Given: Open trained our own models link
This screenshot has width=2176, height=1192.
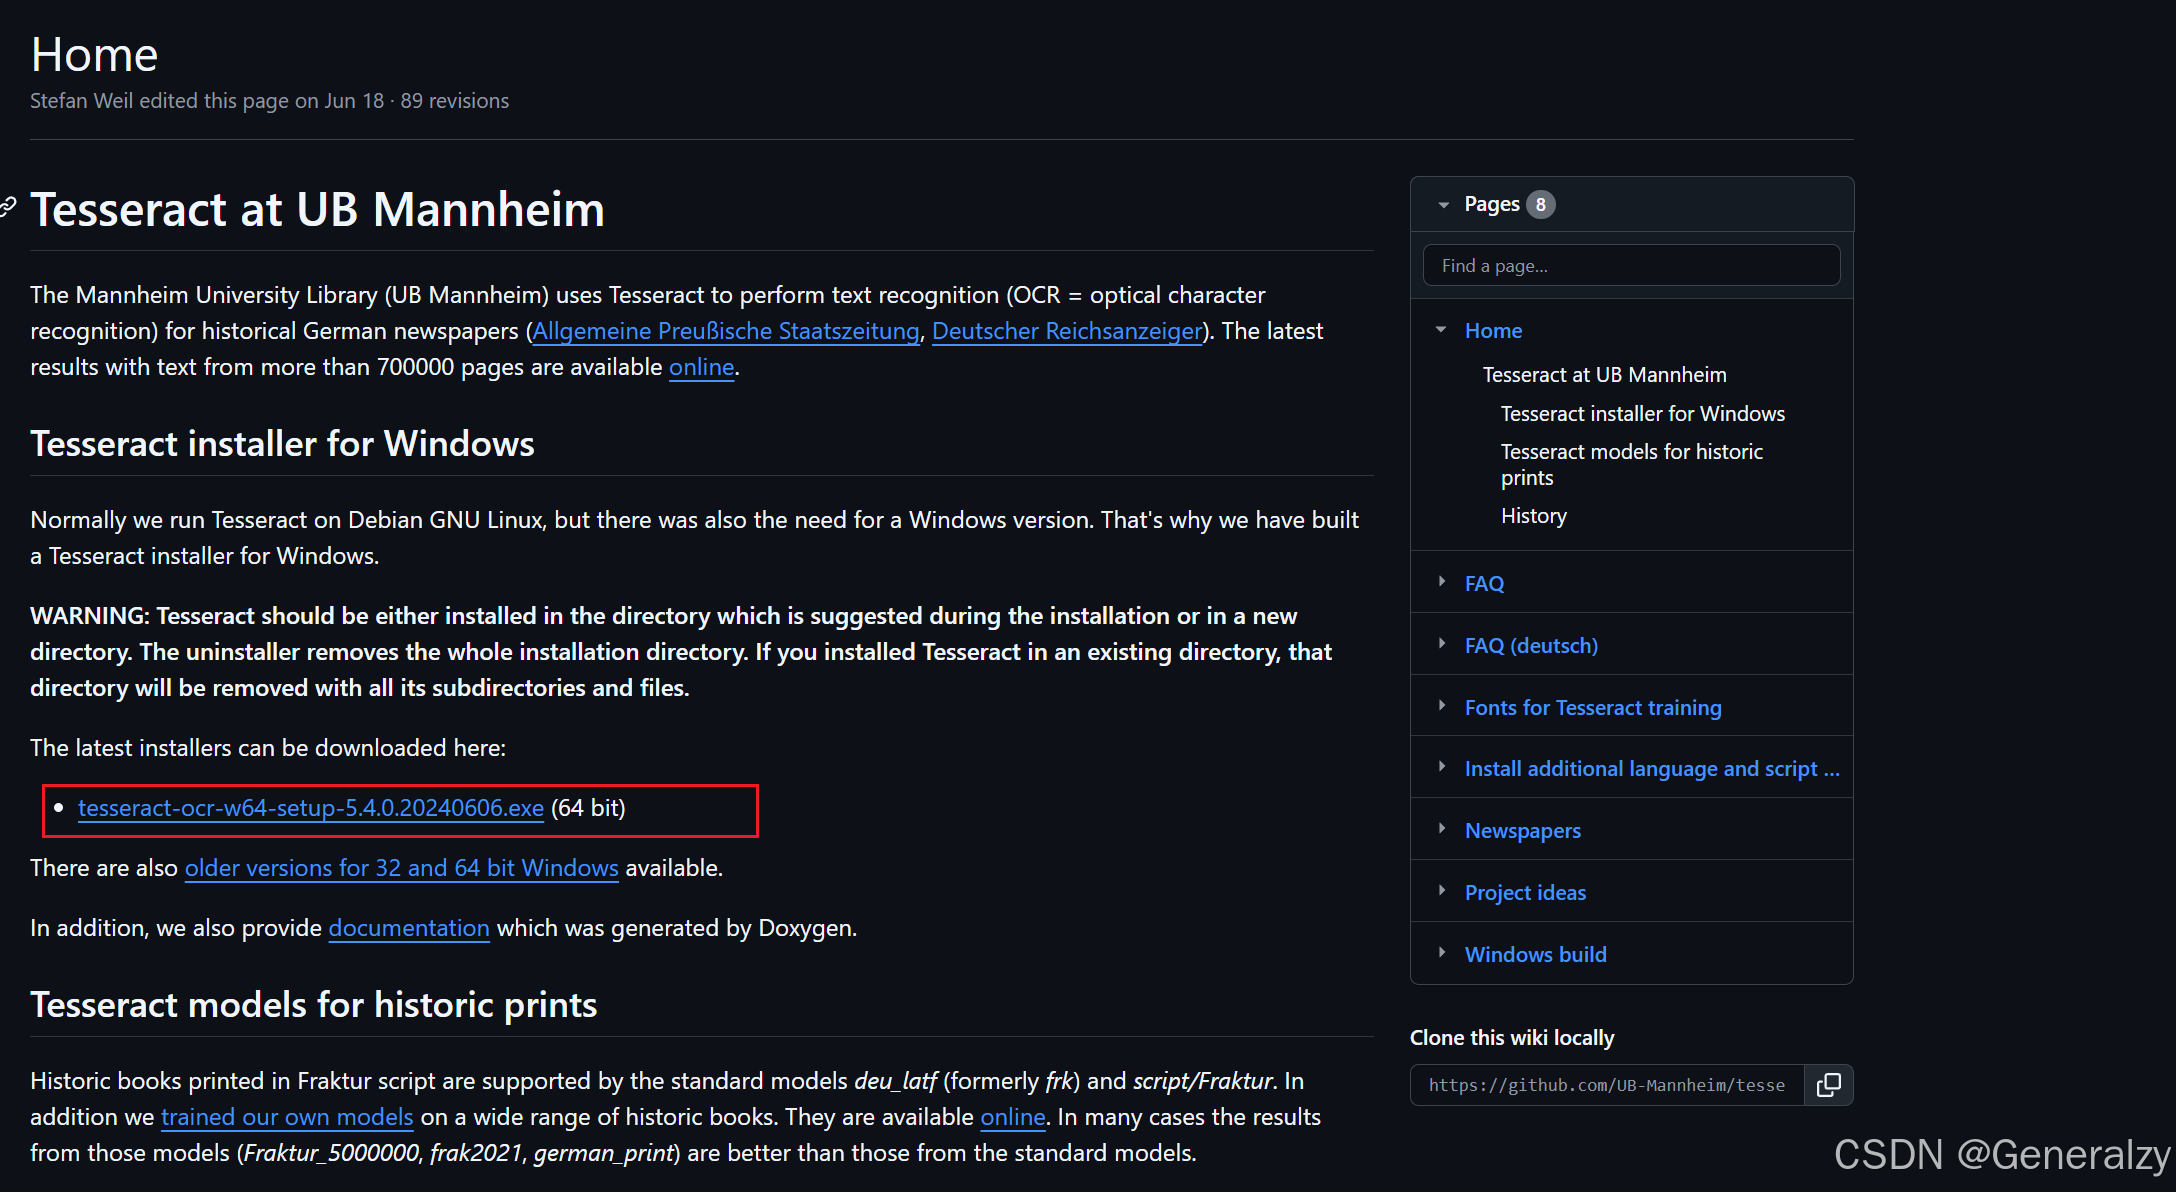Looking at the screenshot, I should click(x=287, y=1117).
